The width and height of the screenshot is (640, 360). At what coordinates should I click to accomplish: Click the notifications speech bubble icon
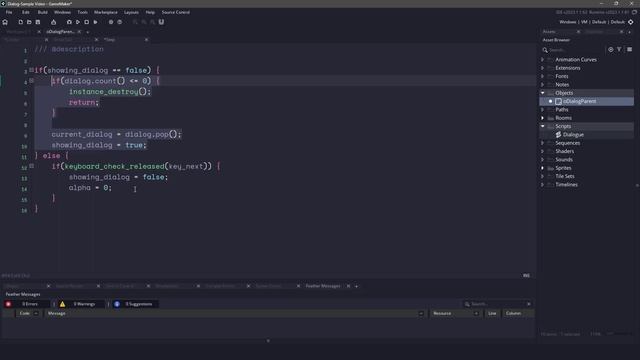[x=634, y=12]
